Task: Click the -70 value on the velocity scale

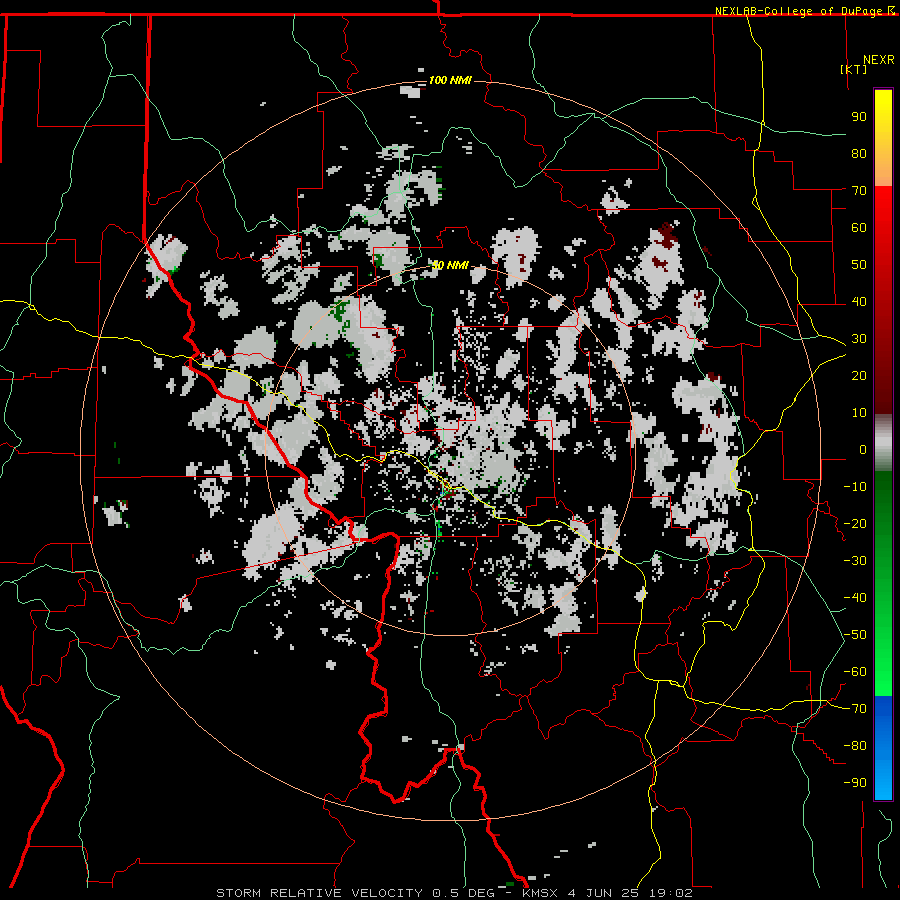Action: pos(855,708)
